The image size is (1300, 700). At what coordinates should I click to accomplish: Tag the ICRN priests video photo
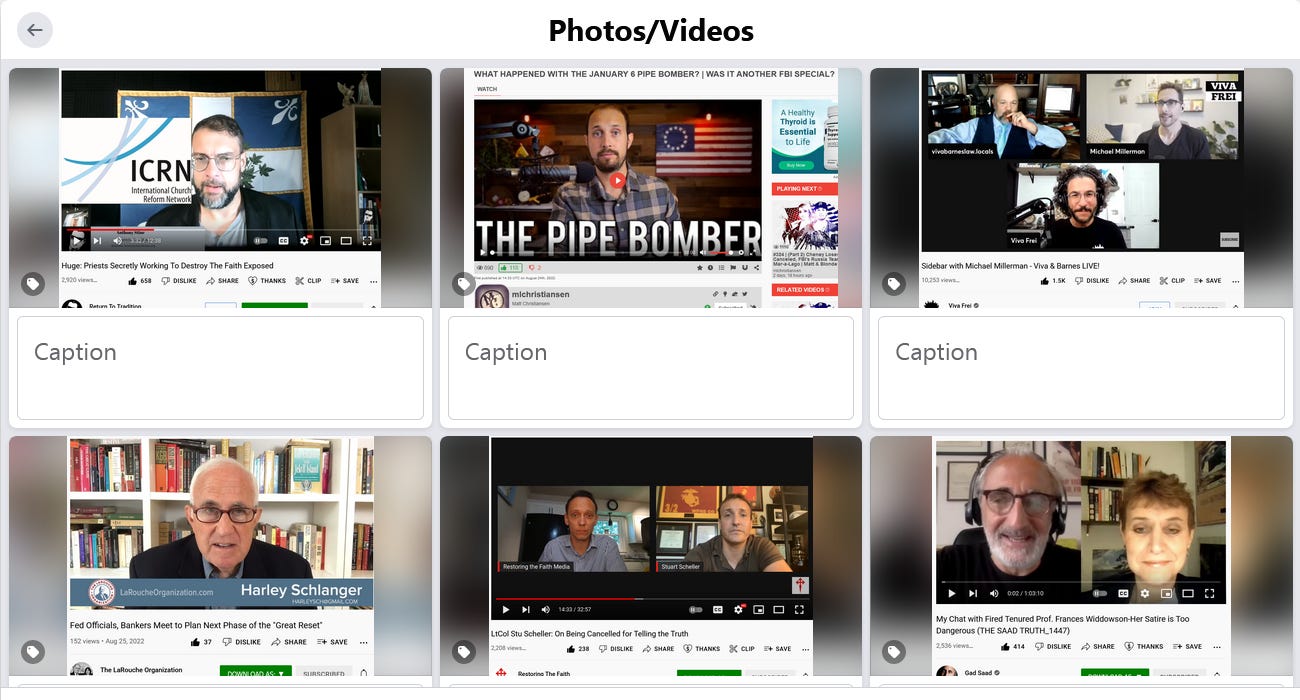(33, 284)
